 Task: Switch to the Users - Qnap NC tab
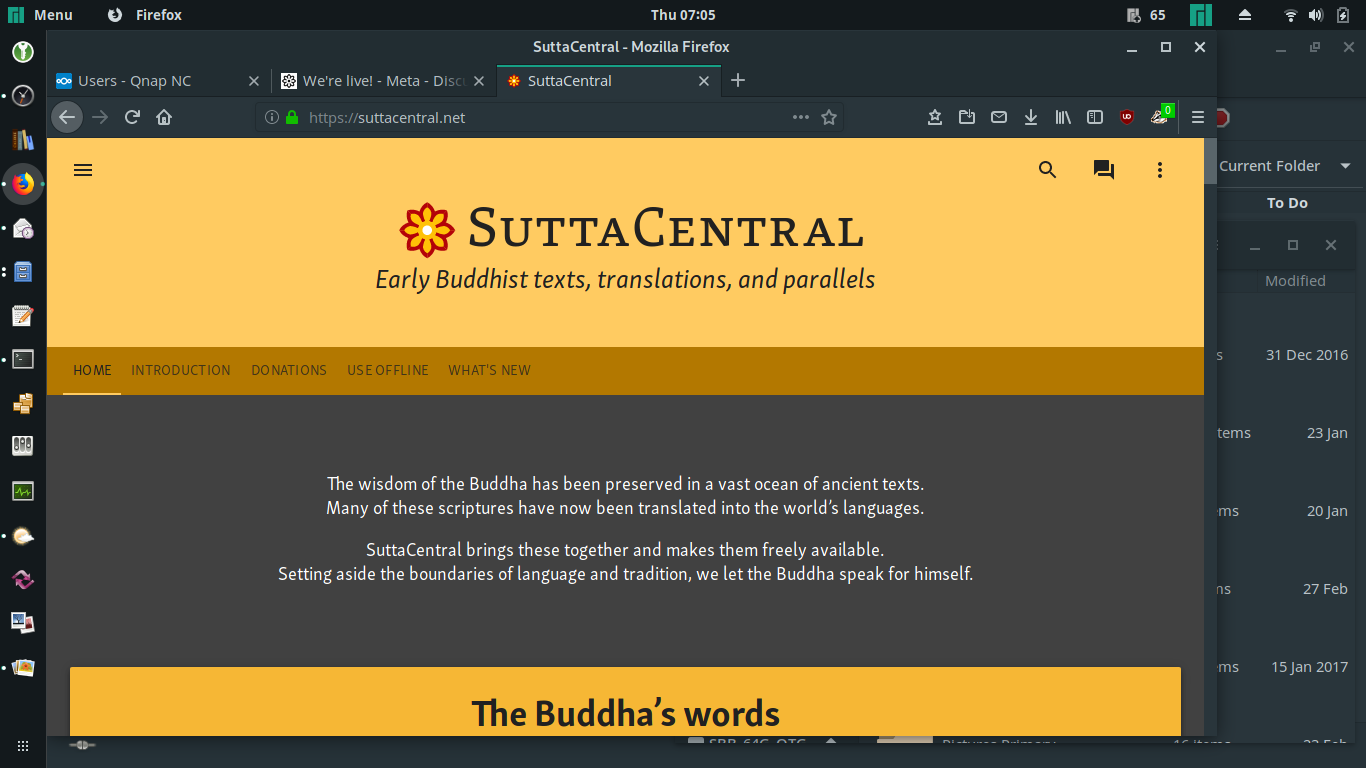coord(159,81)
